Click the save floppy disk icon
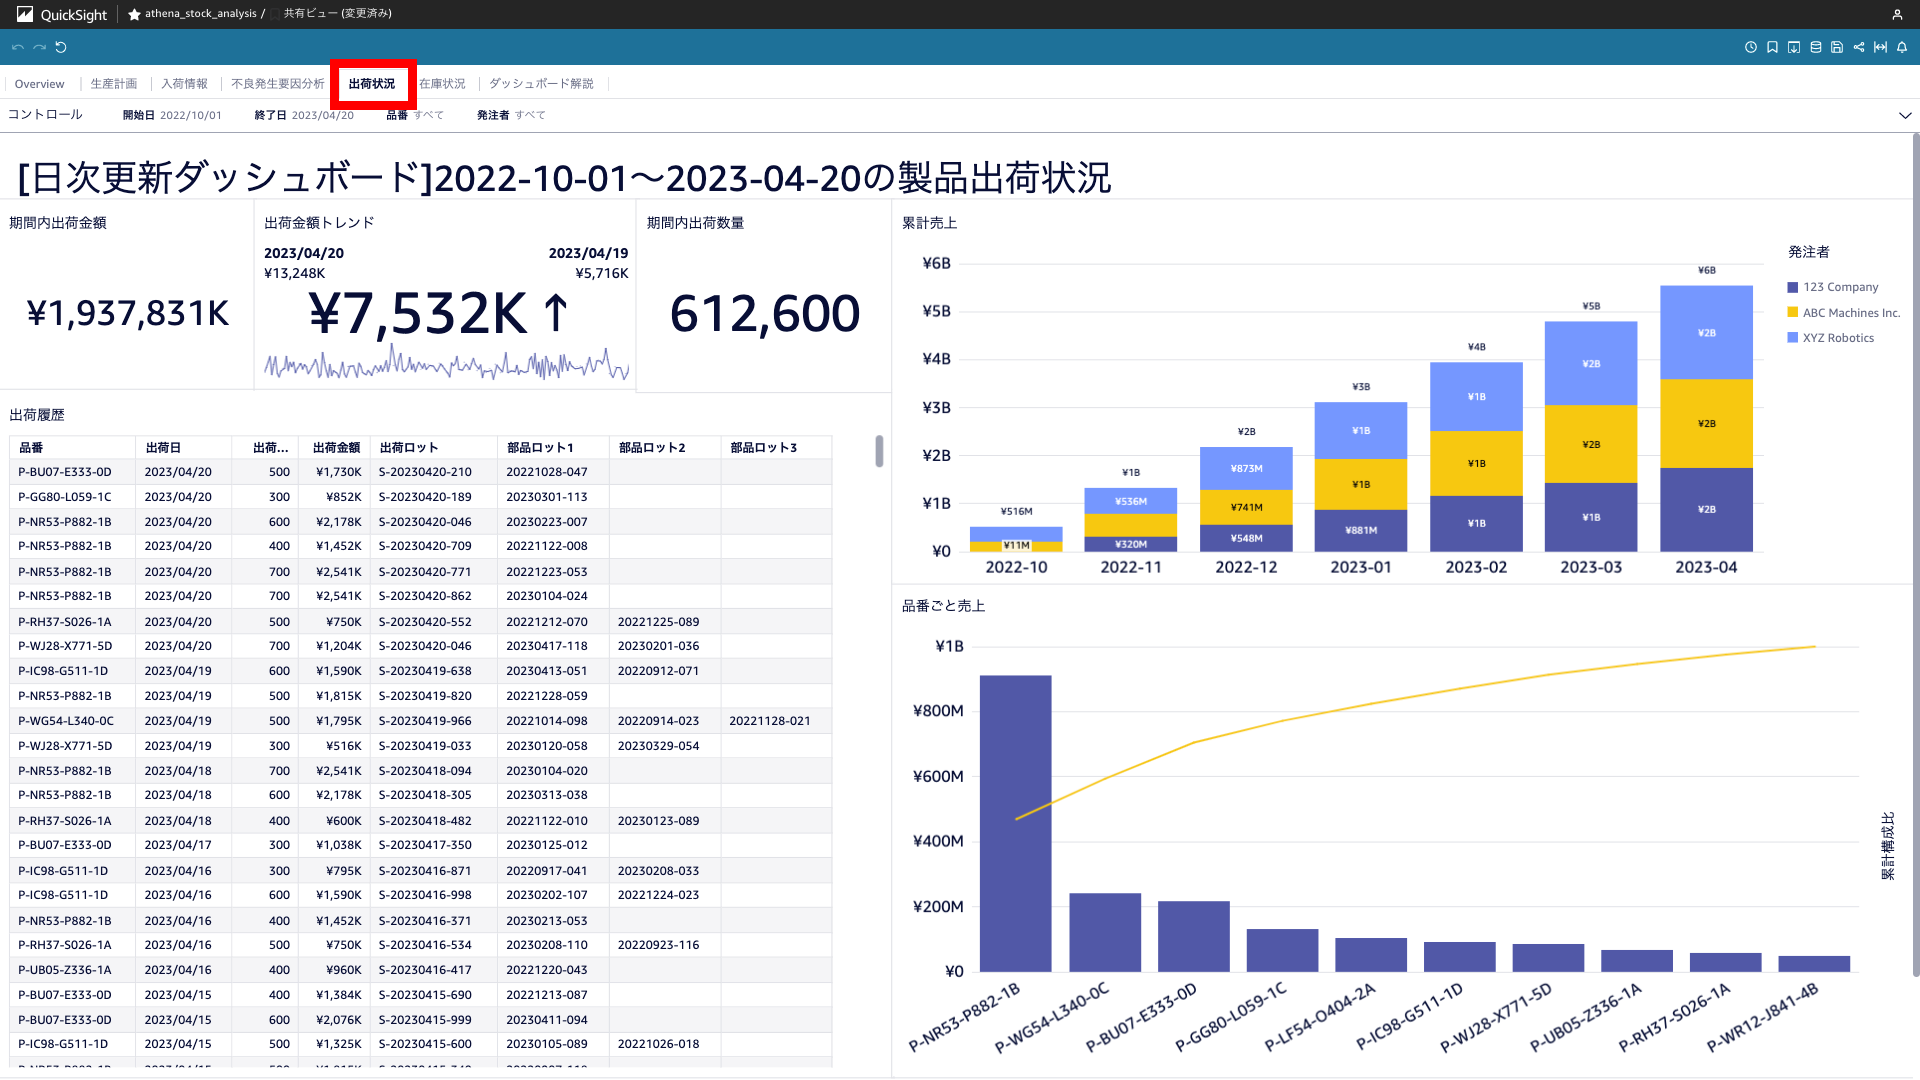The height and width of the screenshot is (1080, 1920). coord(1837,47)
